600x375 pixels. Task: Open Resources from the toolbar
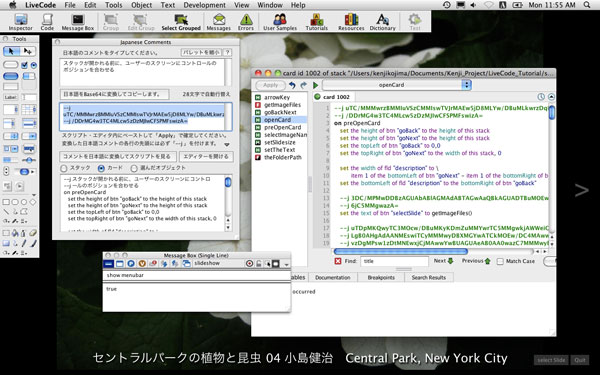(x=351, y=22)
